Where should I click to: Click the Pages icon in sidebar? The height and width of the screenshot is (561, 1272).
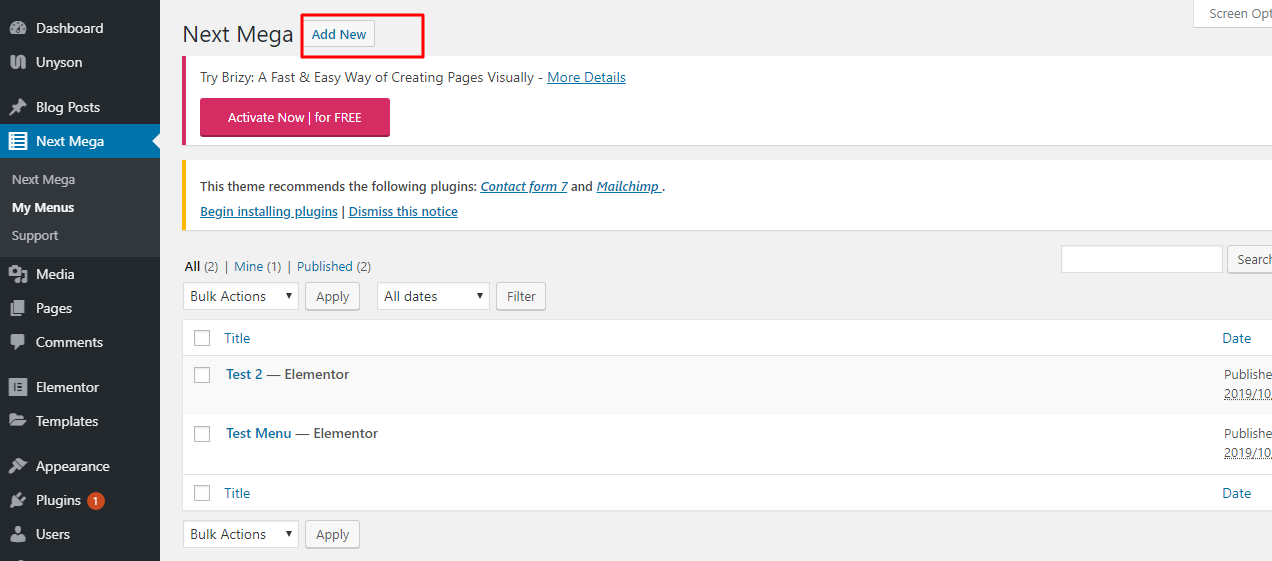[18, 308]
